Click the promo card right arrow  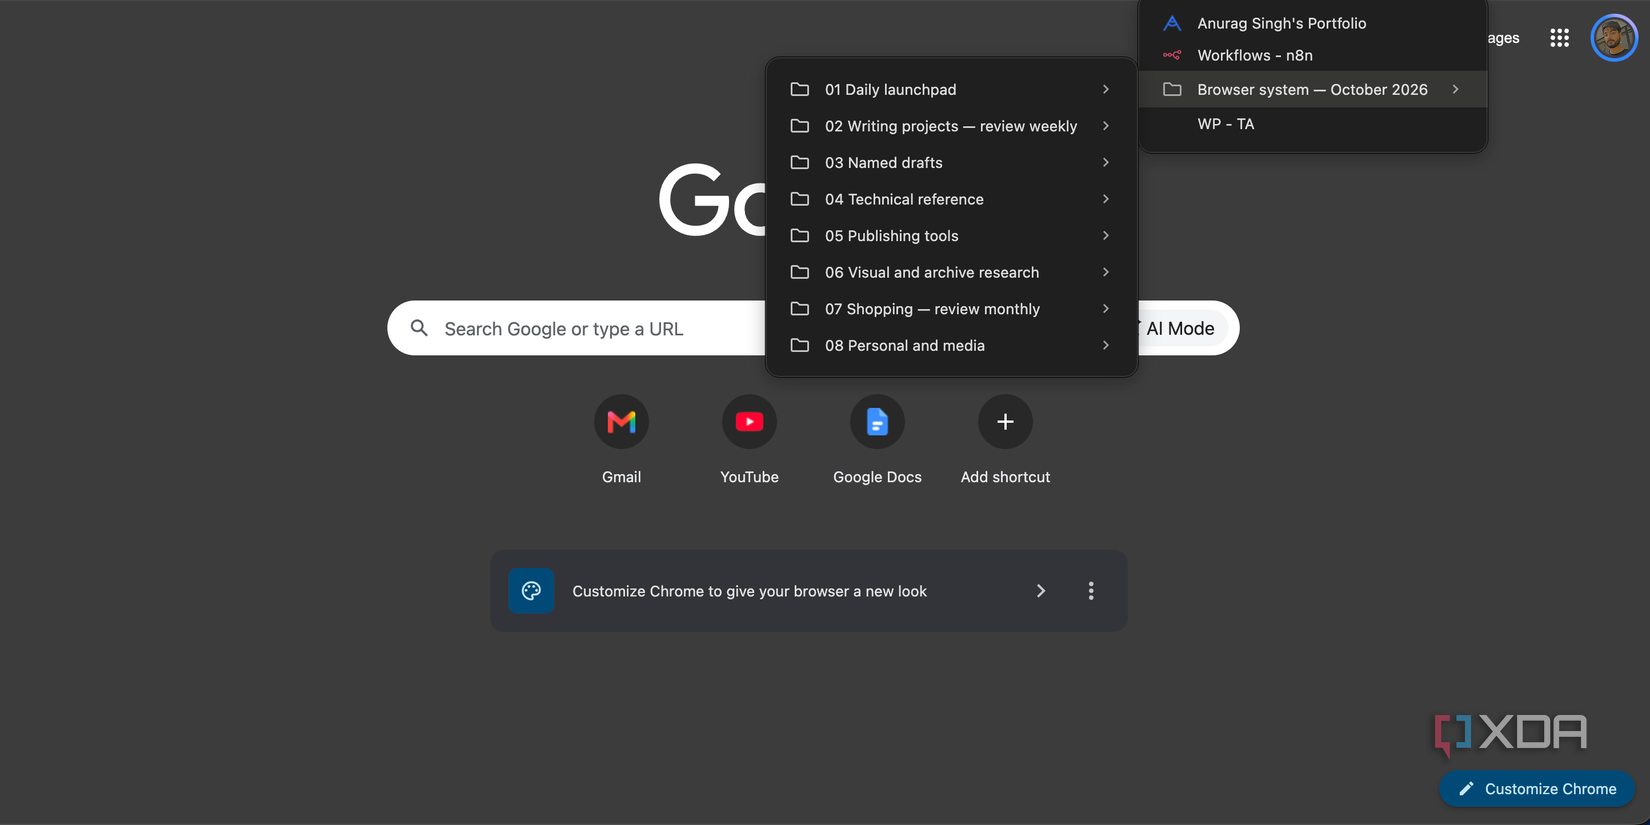[1041, 591]
